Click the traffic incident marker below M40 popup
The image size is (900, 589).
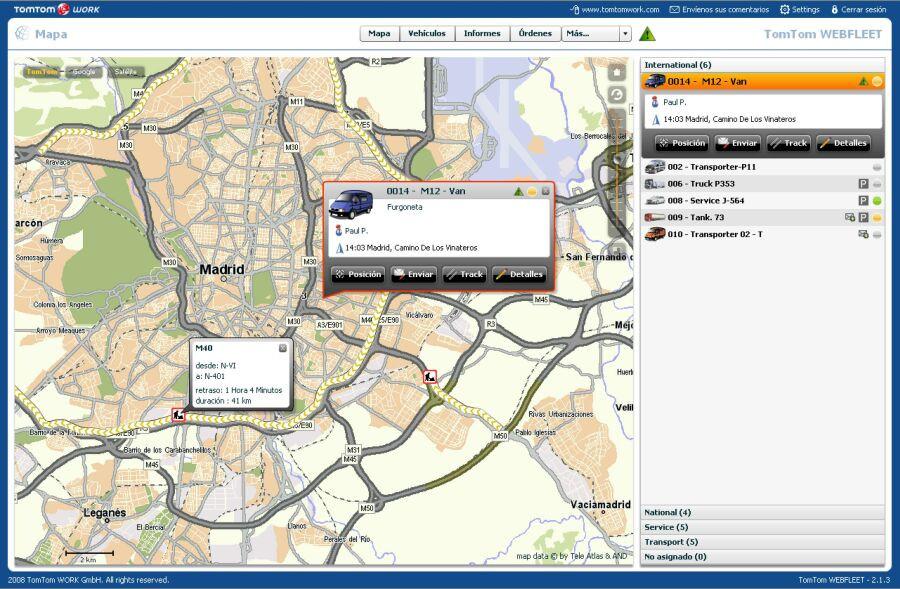[x=179, y=414]
